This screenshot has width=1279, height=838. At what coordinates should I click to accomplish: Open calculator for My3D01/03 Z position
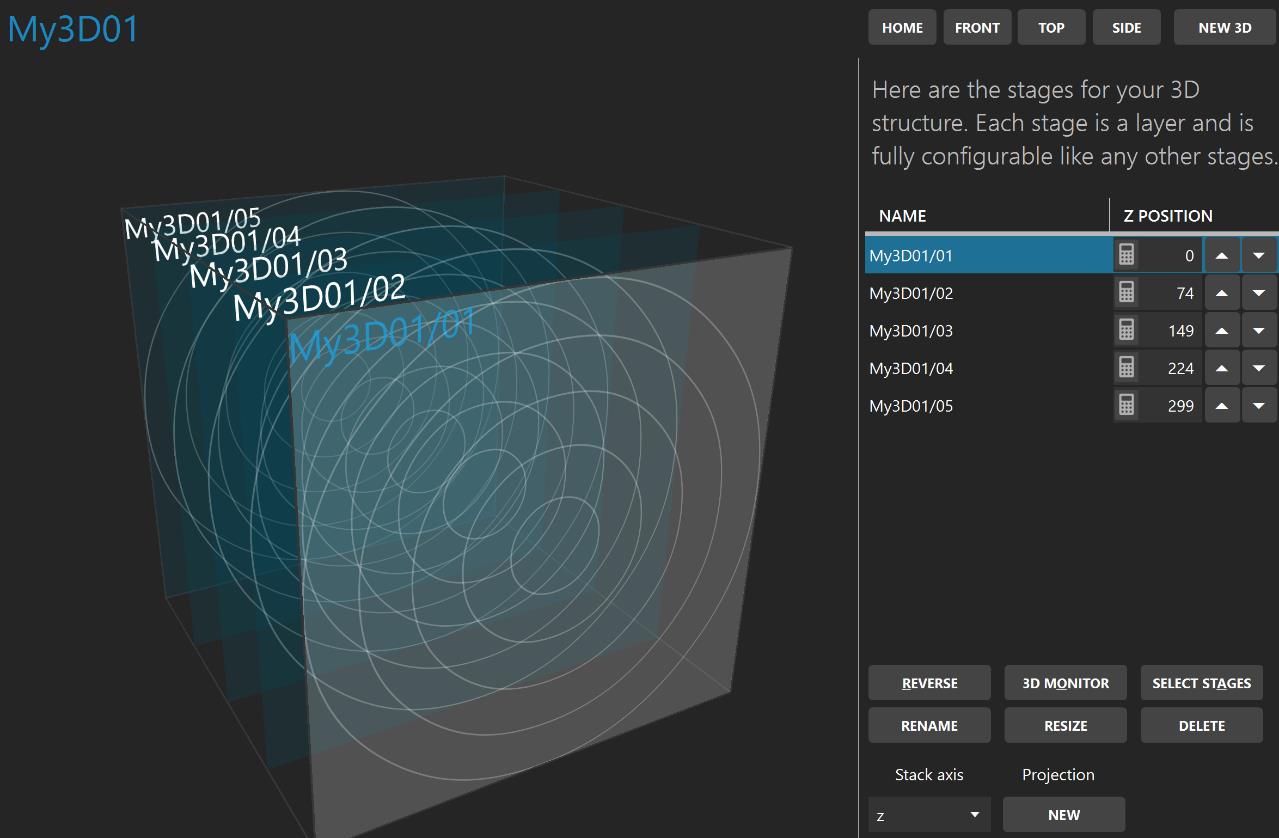click(1126, 331)
